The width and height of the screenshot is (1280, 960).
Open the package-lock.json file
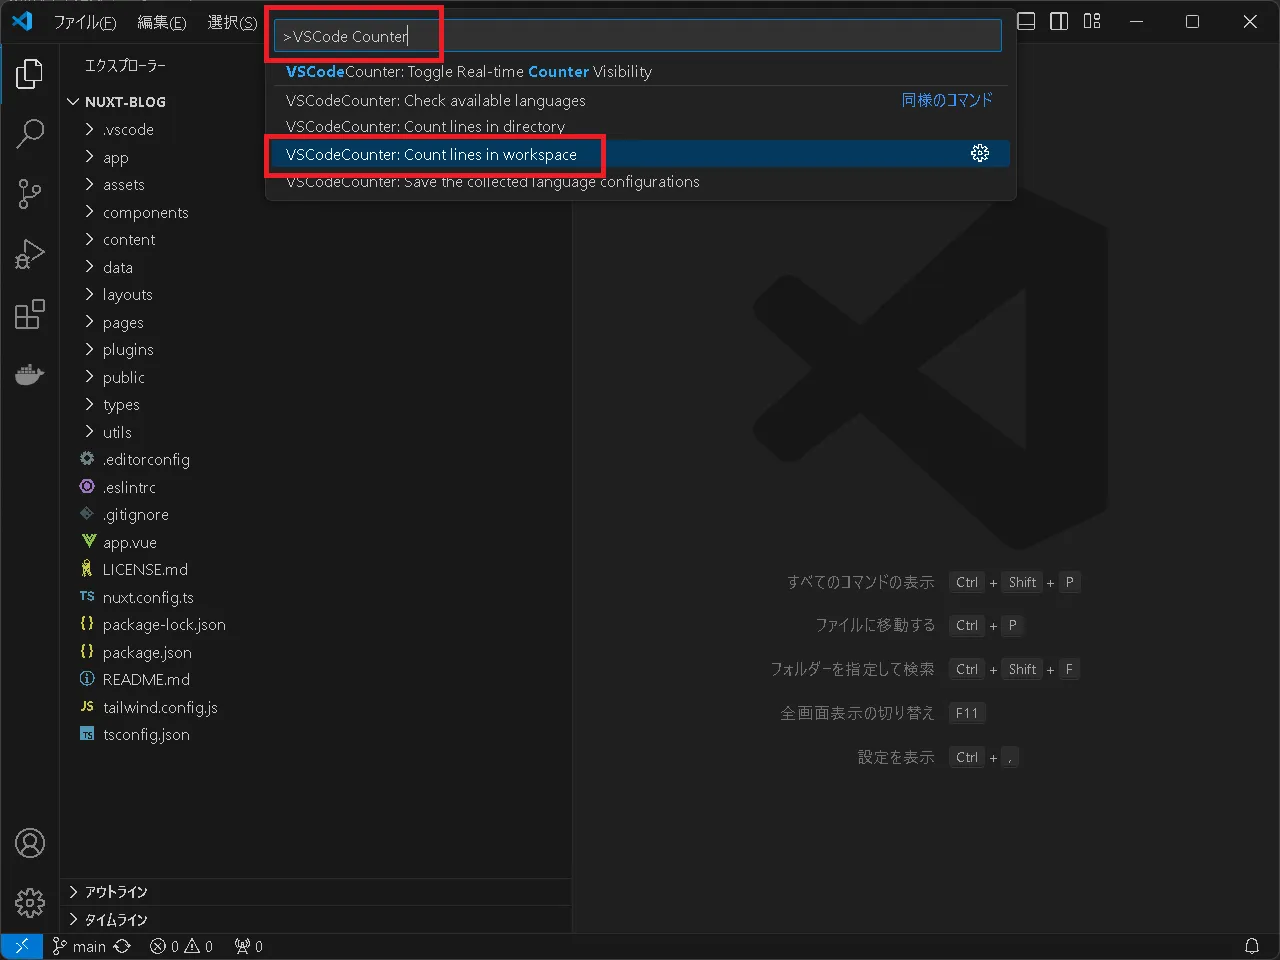316,625
